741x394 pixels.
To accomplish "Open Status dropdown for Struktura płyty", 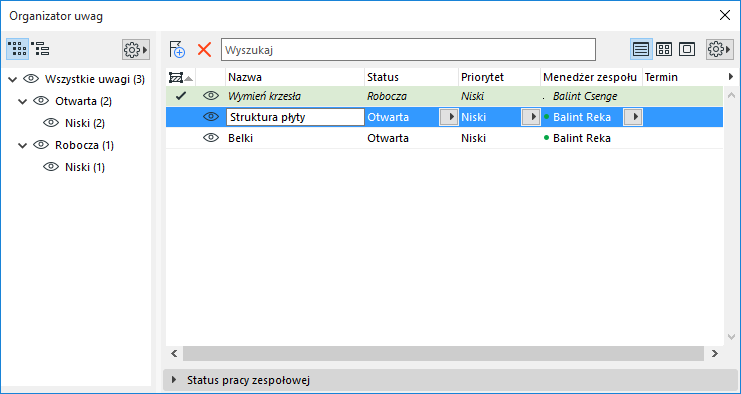I will pyautogui.click(x=449, y=117).
